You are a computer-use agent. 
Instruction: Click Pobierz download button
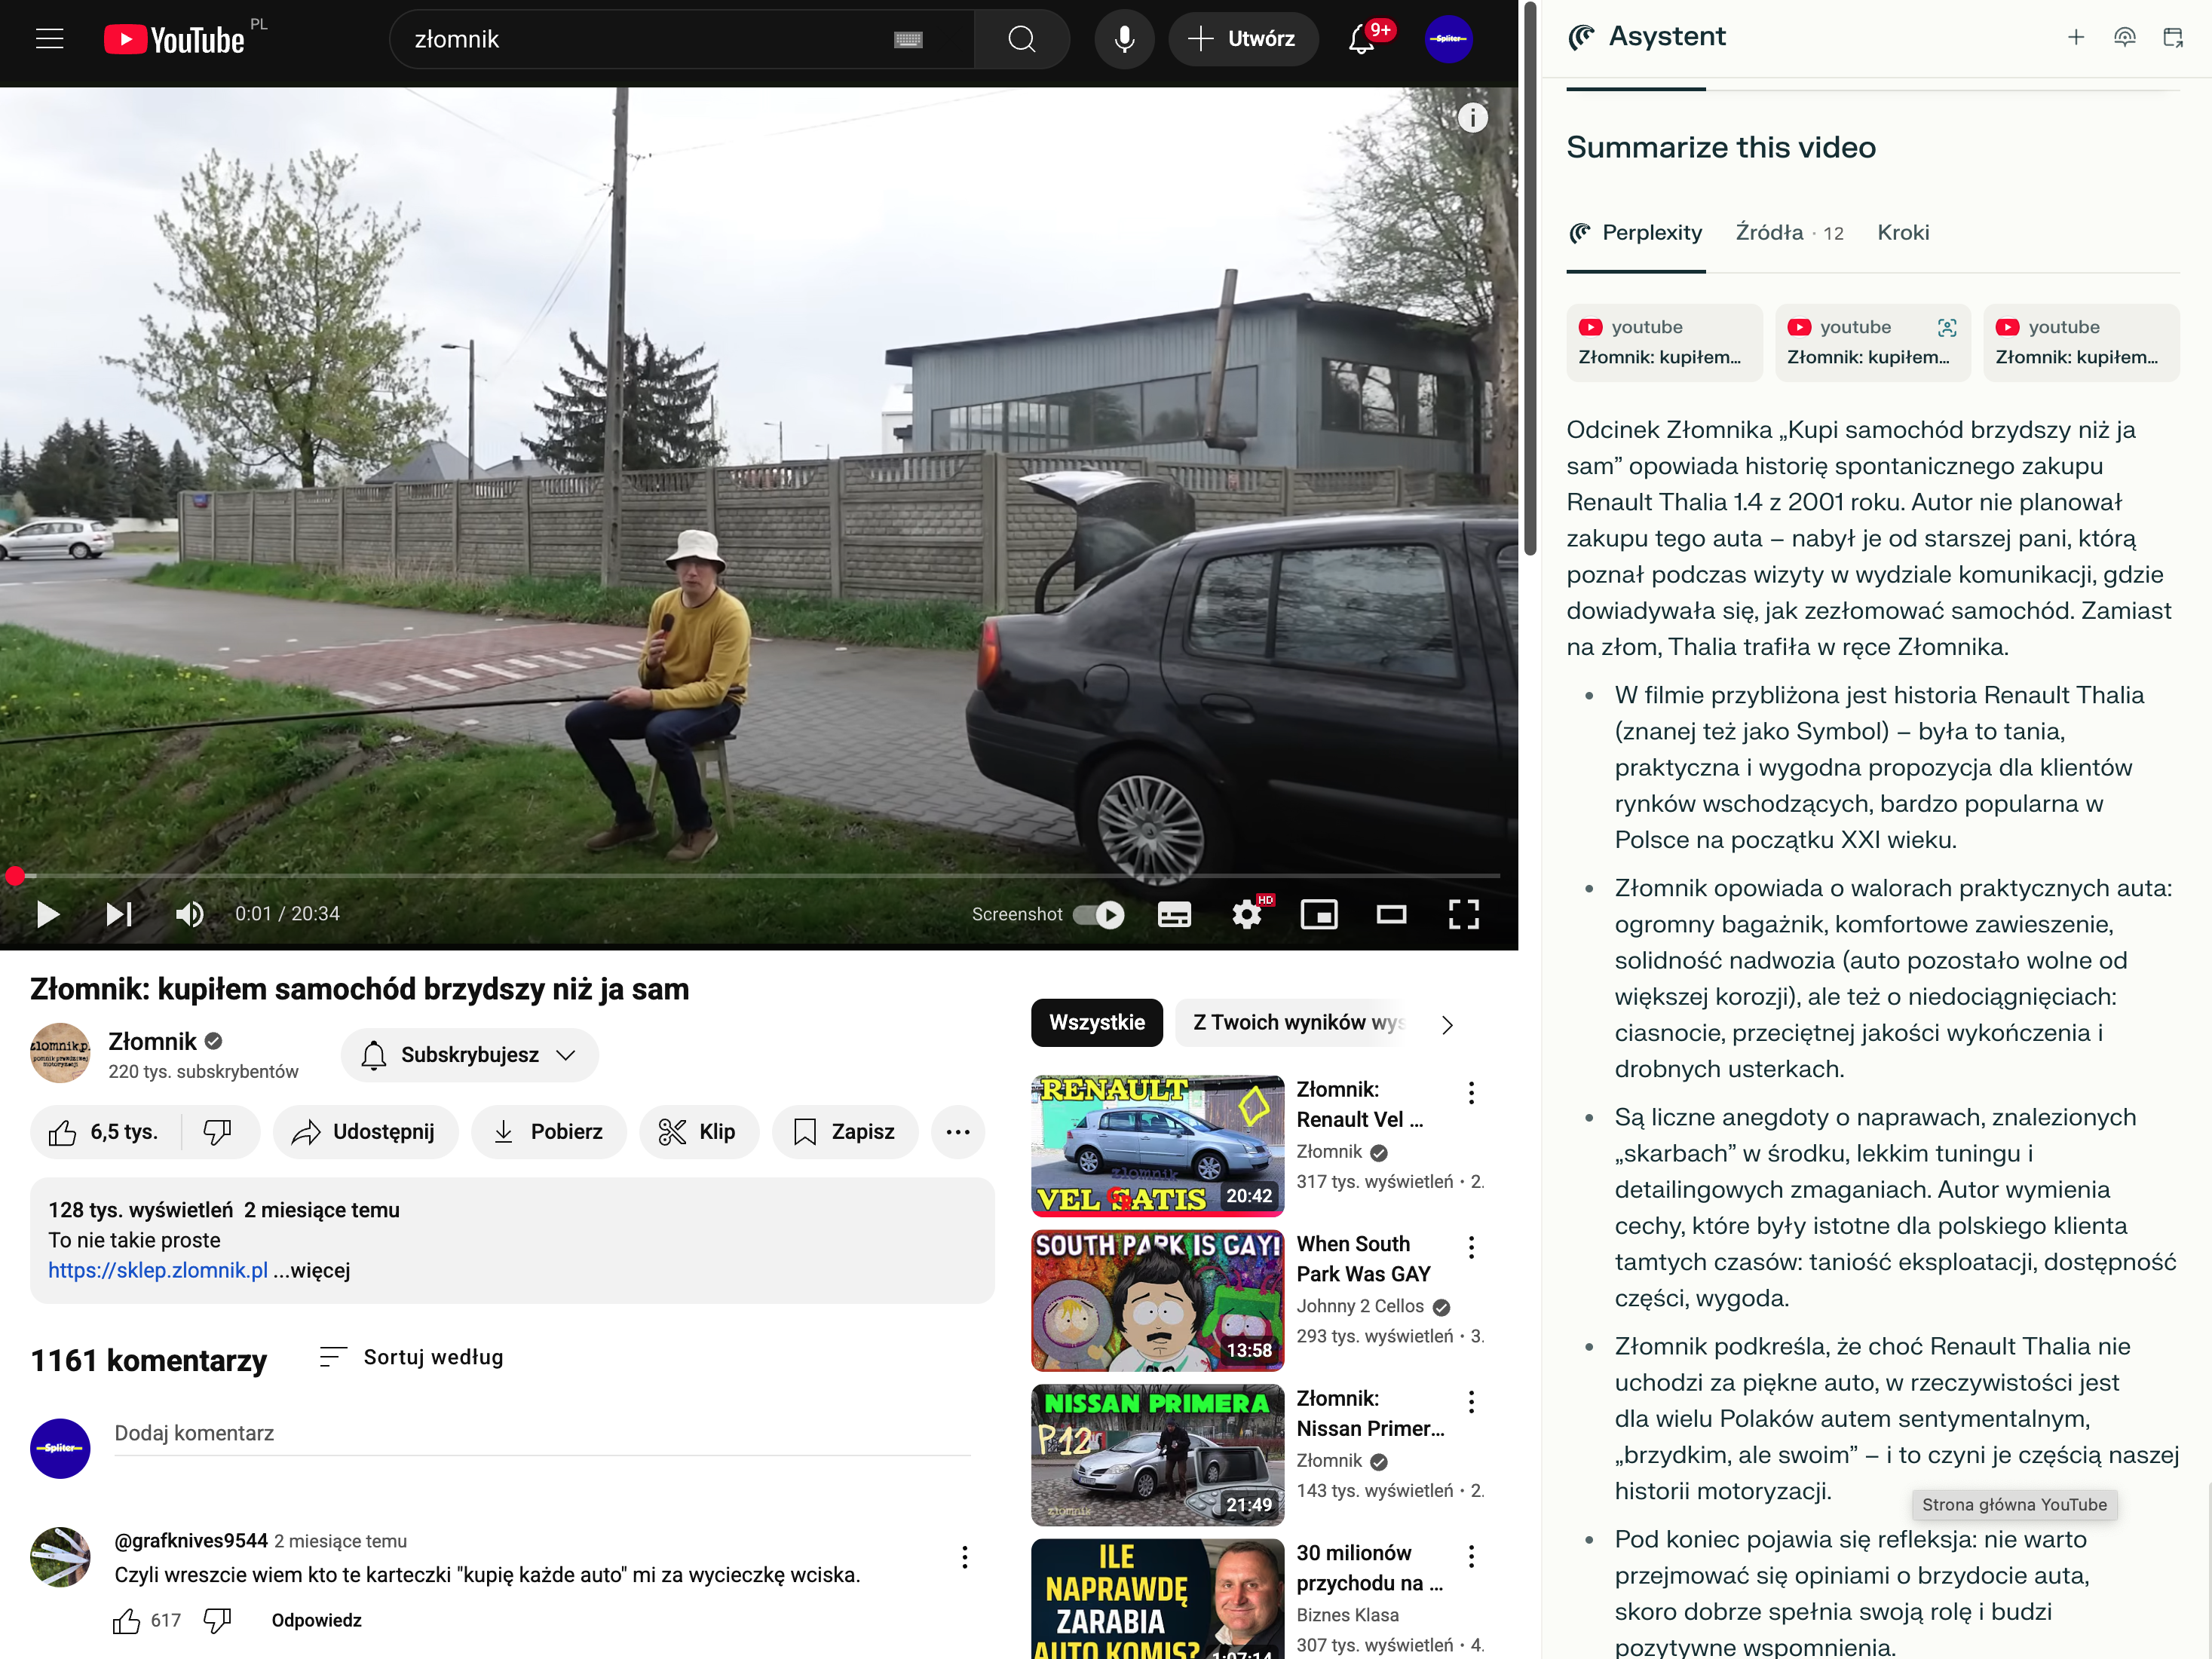click(549, 1132)
